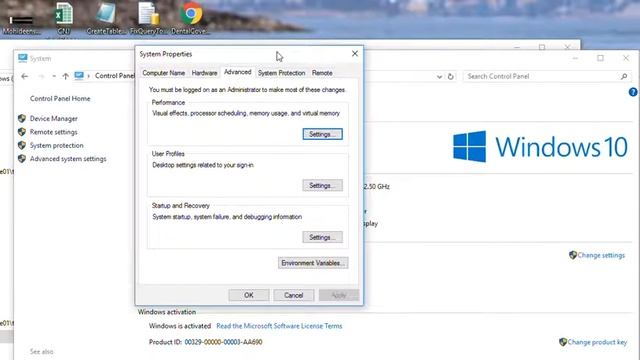Click Cancel in System Properties
640x360 pixels.
(x=293, y=295)
